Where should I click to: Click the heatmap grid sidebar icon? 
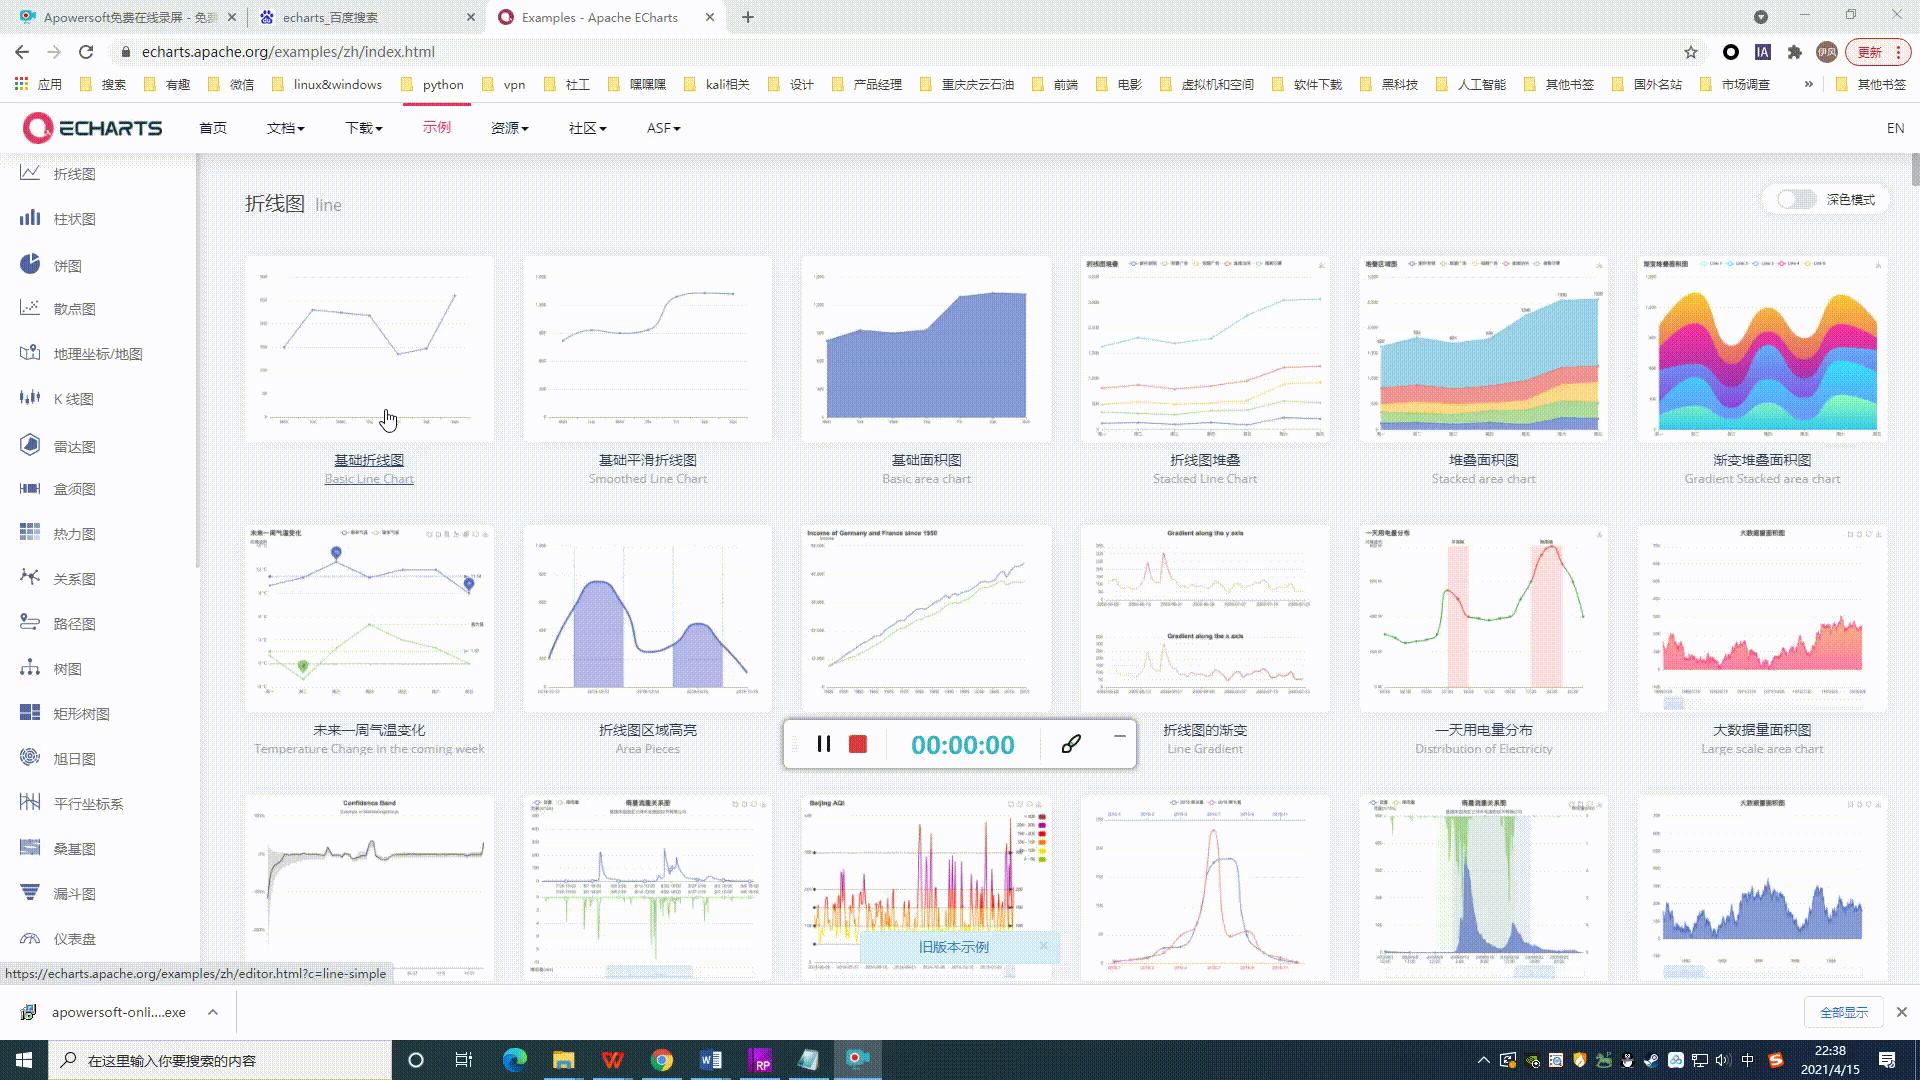point(30,533)
